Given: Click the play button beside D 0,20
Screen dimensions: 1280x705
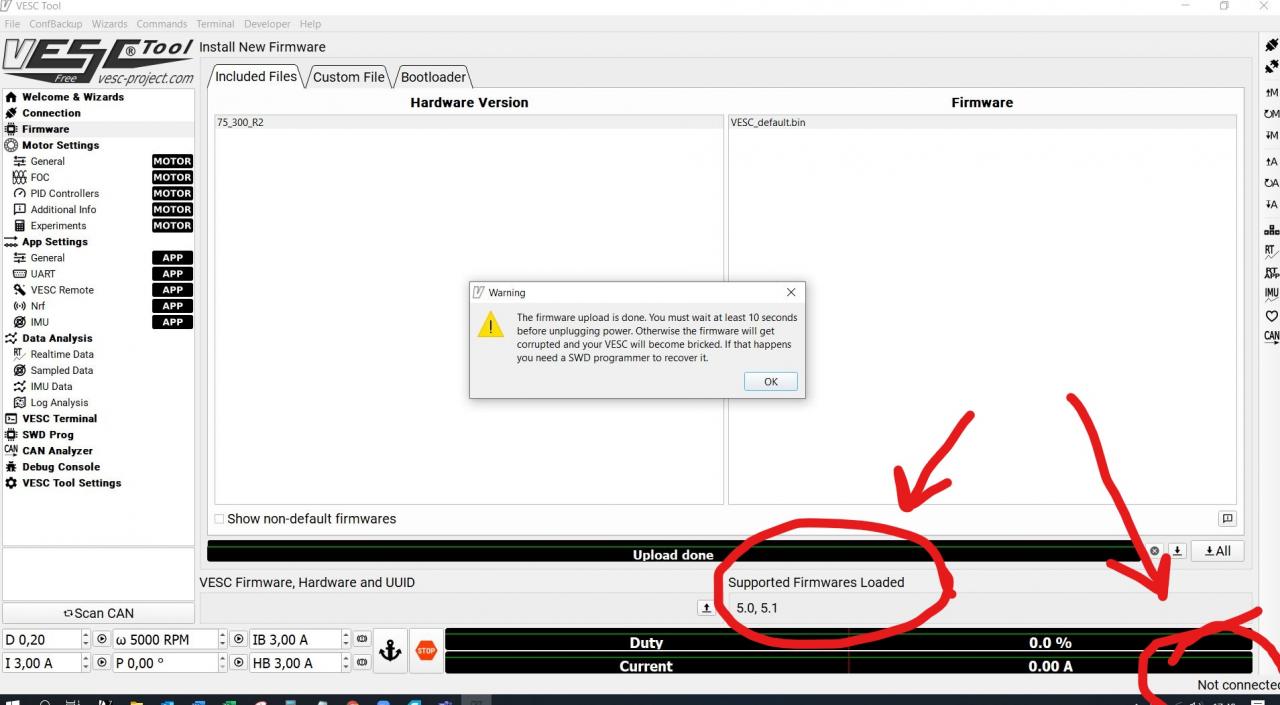Looking at the screenshot, I should [102, 639].
